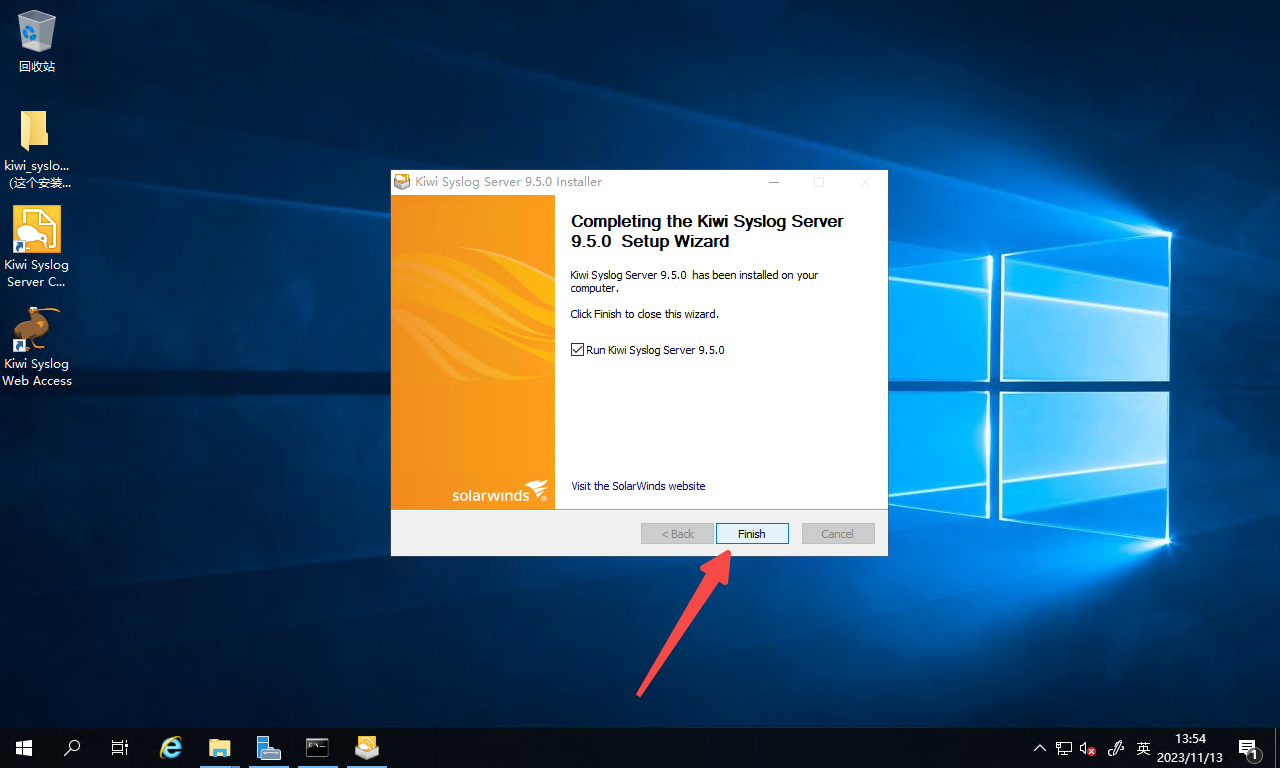Viewport: 1280px width, 768px height.
Task: Show hidden system tray icons
Action: tap(1040, 748)
